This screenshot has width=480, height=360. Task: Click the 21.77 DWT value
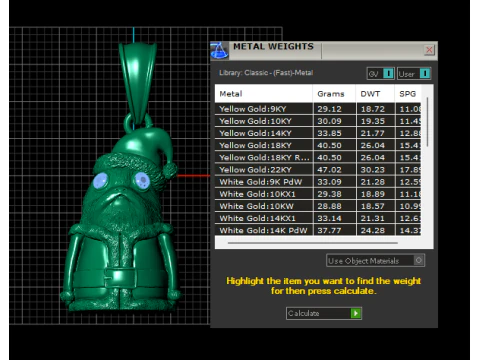373,133
